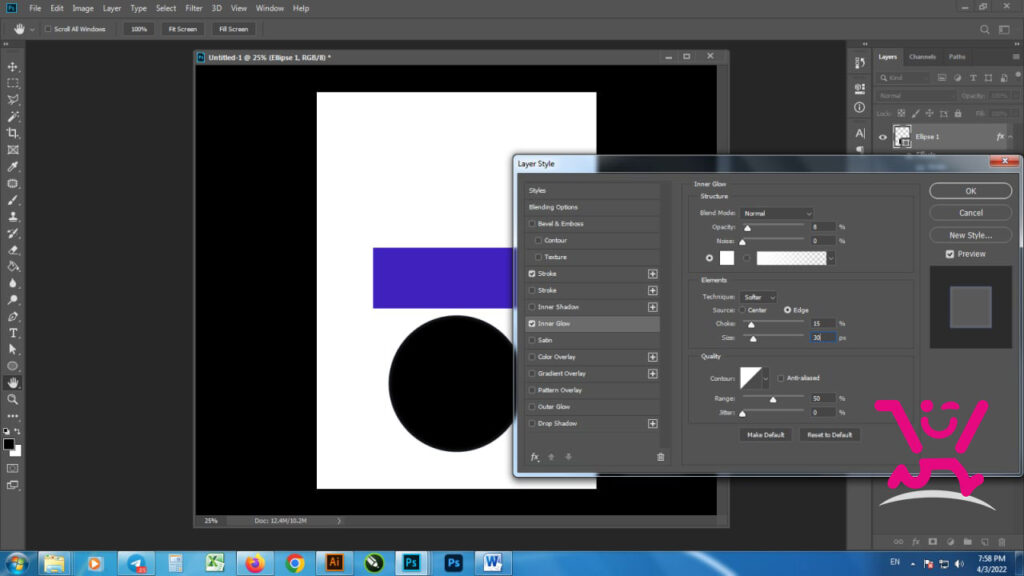Select the Center source radio button
The width and height of the screenshot is (1024, 576).
(743, 310)
